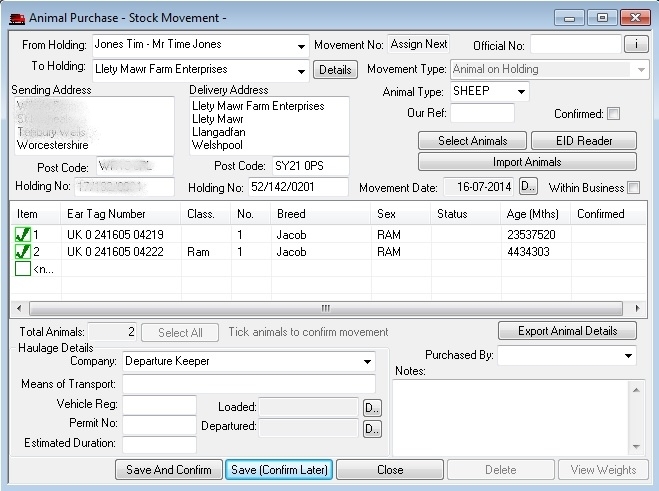Image resolution: width=659 pixels, height=491 pixels.
Task: Expand the From Holding dropdown
Action: (302, 46)
